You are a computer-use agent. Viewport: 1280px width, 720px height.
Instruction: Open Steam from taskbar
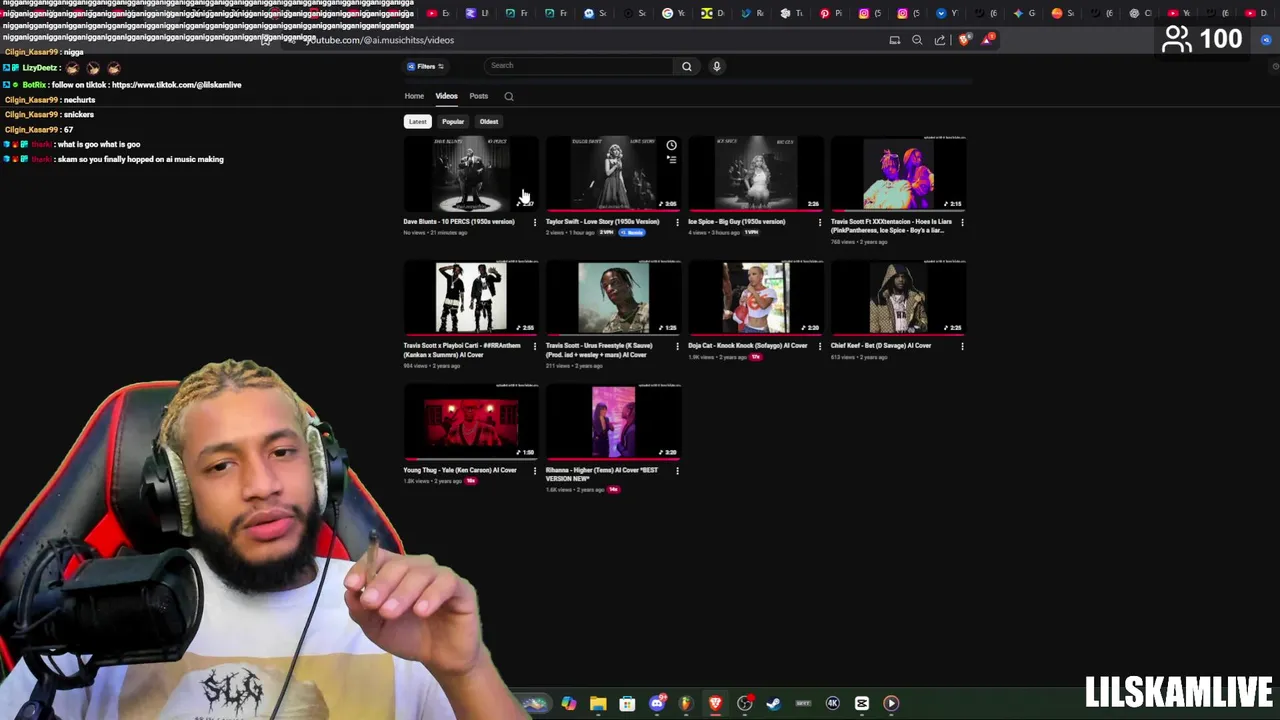[774, 704]
